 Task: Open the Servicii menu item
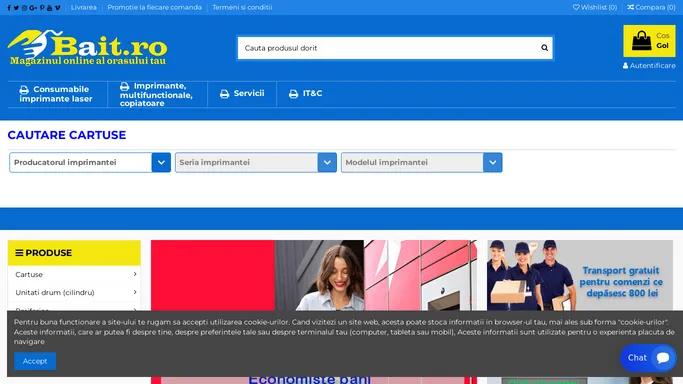(x=242, y=94)
